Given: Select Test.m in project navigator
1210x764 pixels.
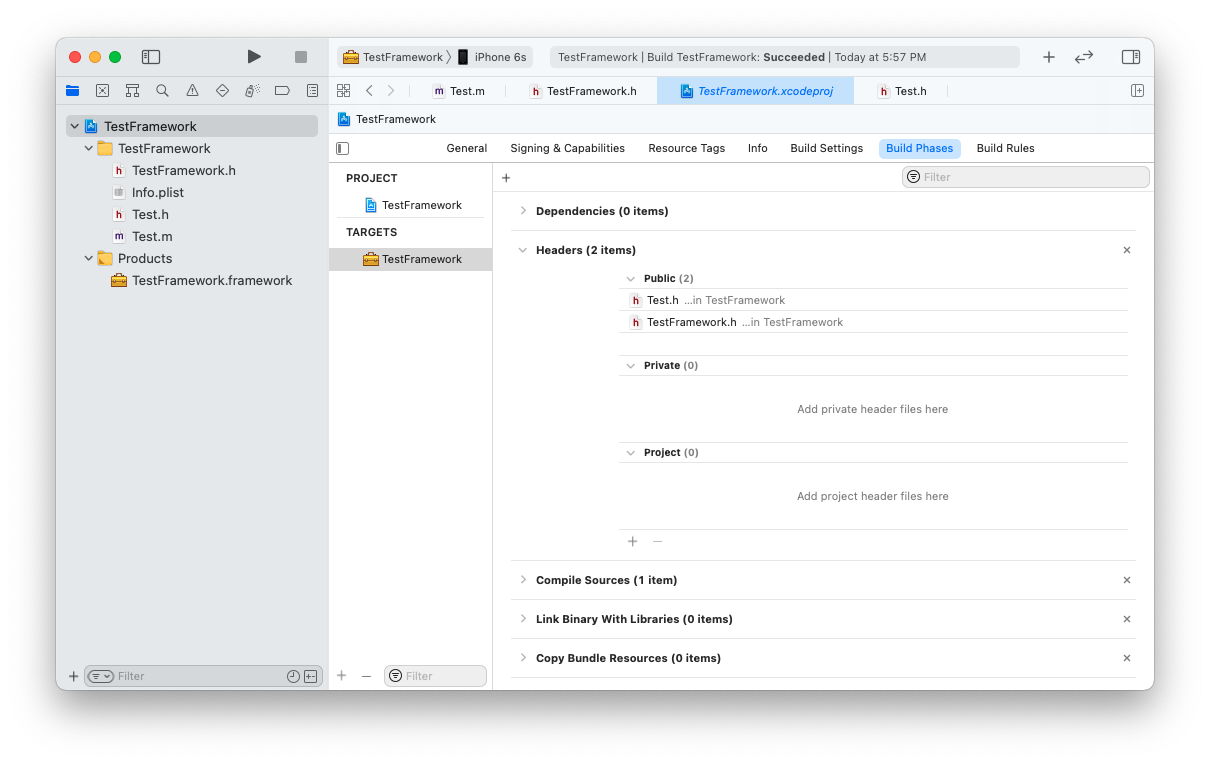Looking at the screenshot, I should [152, 236].
